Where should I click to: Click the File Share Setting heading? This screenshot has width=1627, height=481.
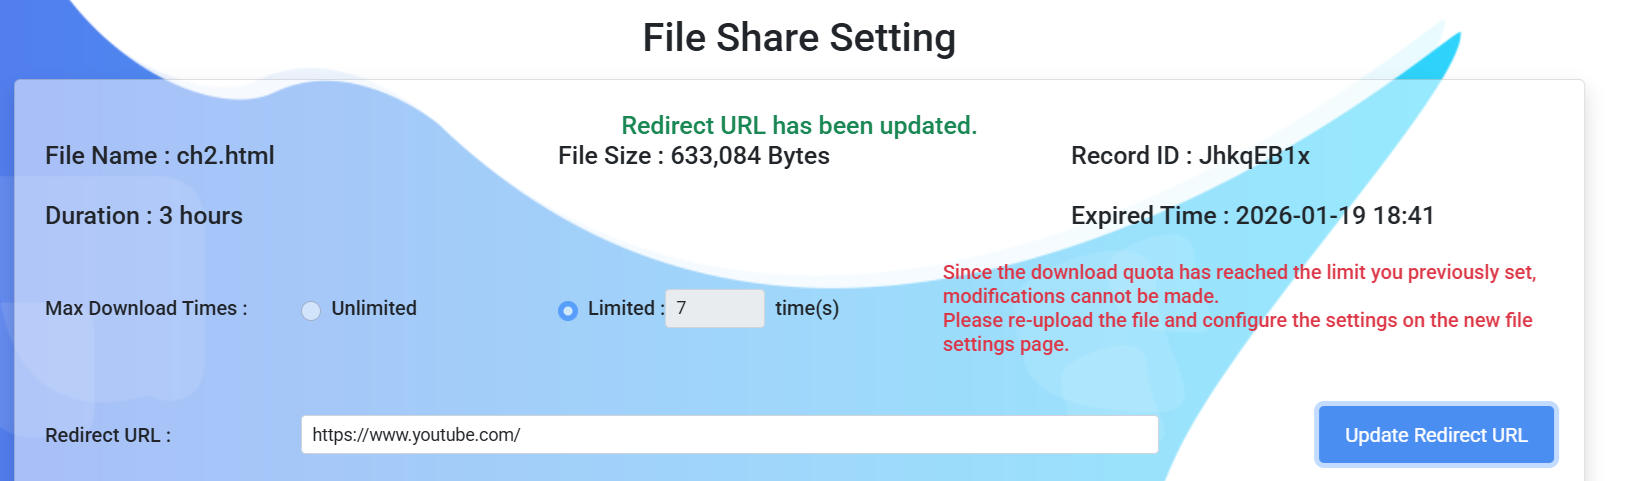point(799,38)
